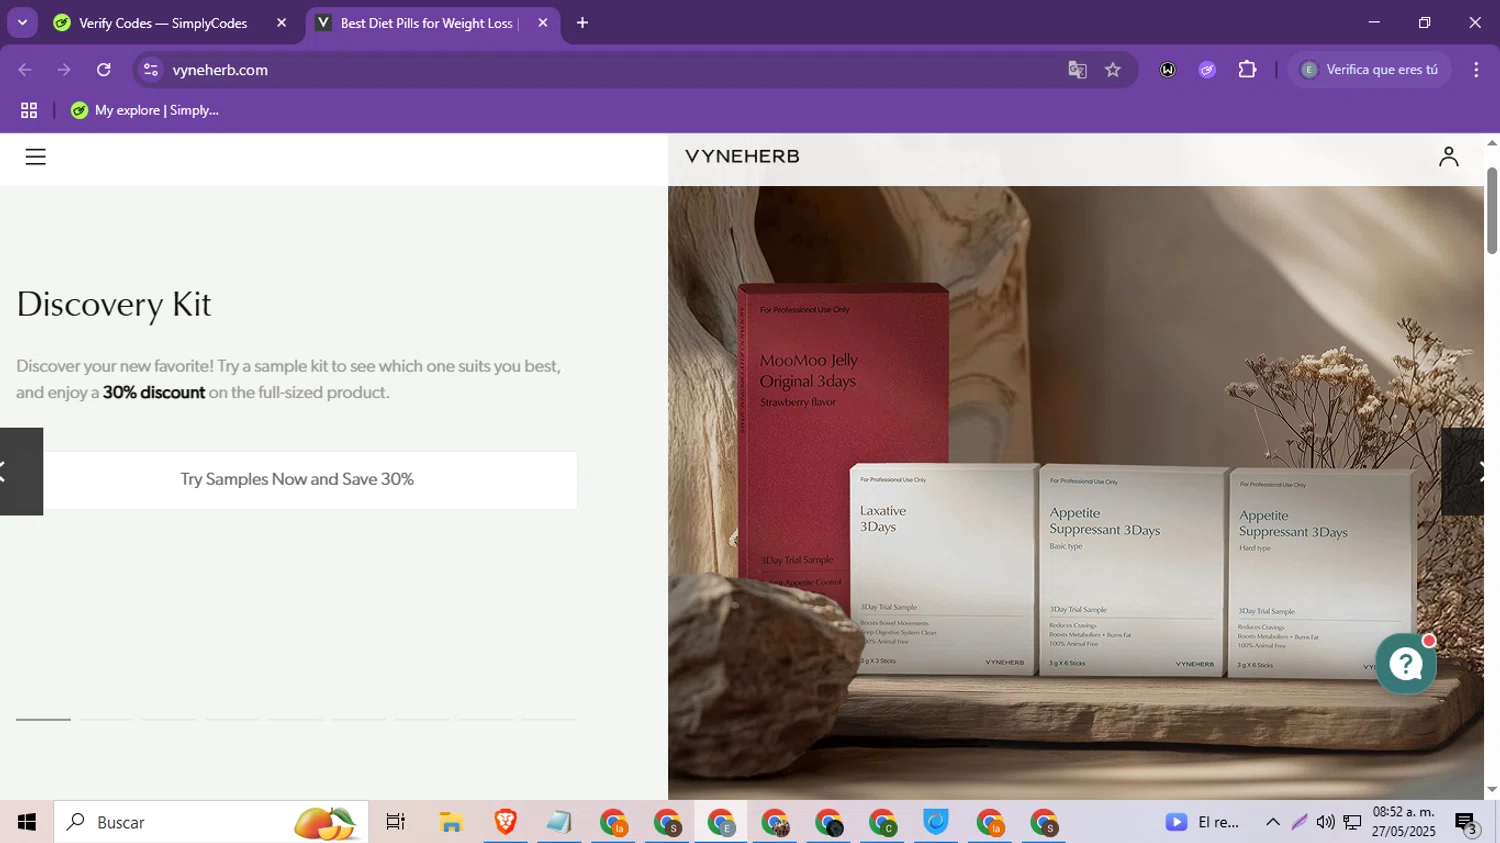The height and width of the screenshot is (843, 1500).
Task: Show hidden system tray icons
Action: tap(1273, 822)
